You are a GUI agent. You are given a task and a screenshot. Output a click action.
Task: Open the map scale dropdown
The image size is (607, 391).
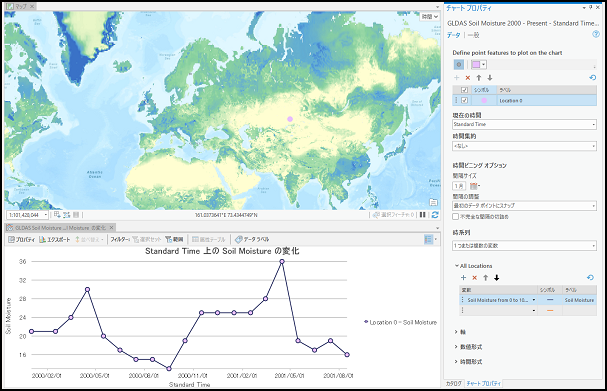pos(46,214)
